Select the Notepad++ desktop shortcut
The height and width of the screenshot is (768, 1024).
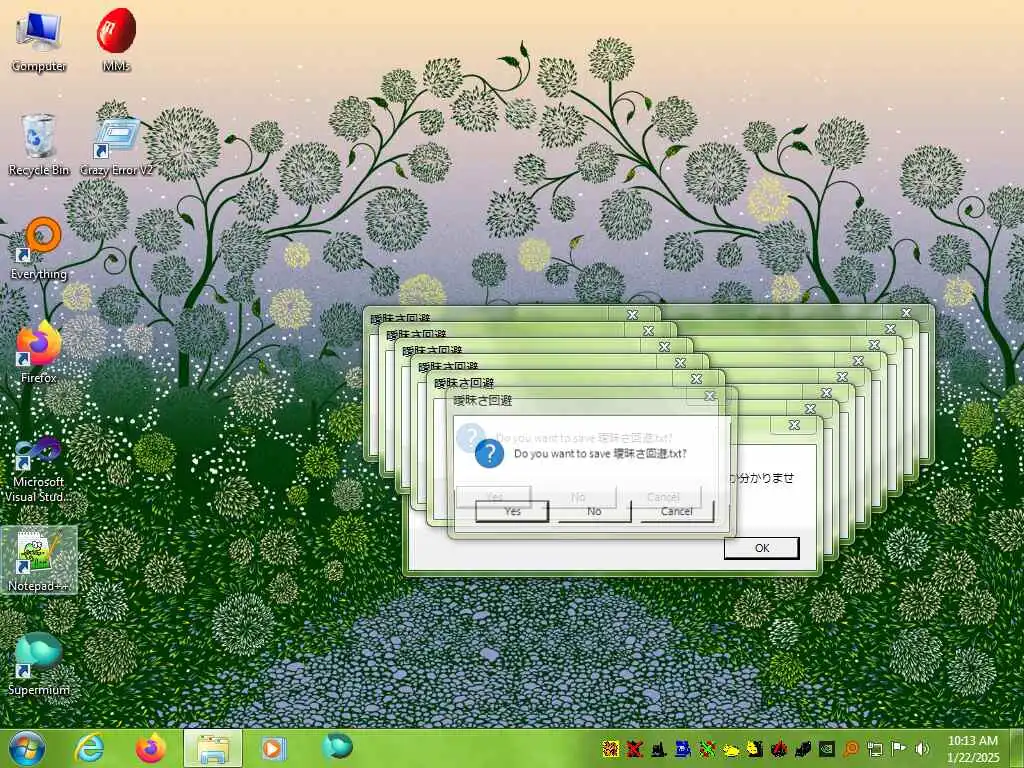click(39, 560)
